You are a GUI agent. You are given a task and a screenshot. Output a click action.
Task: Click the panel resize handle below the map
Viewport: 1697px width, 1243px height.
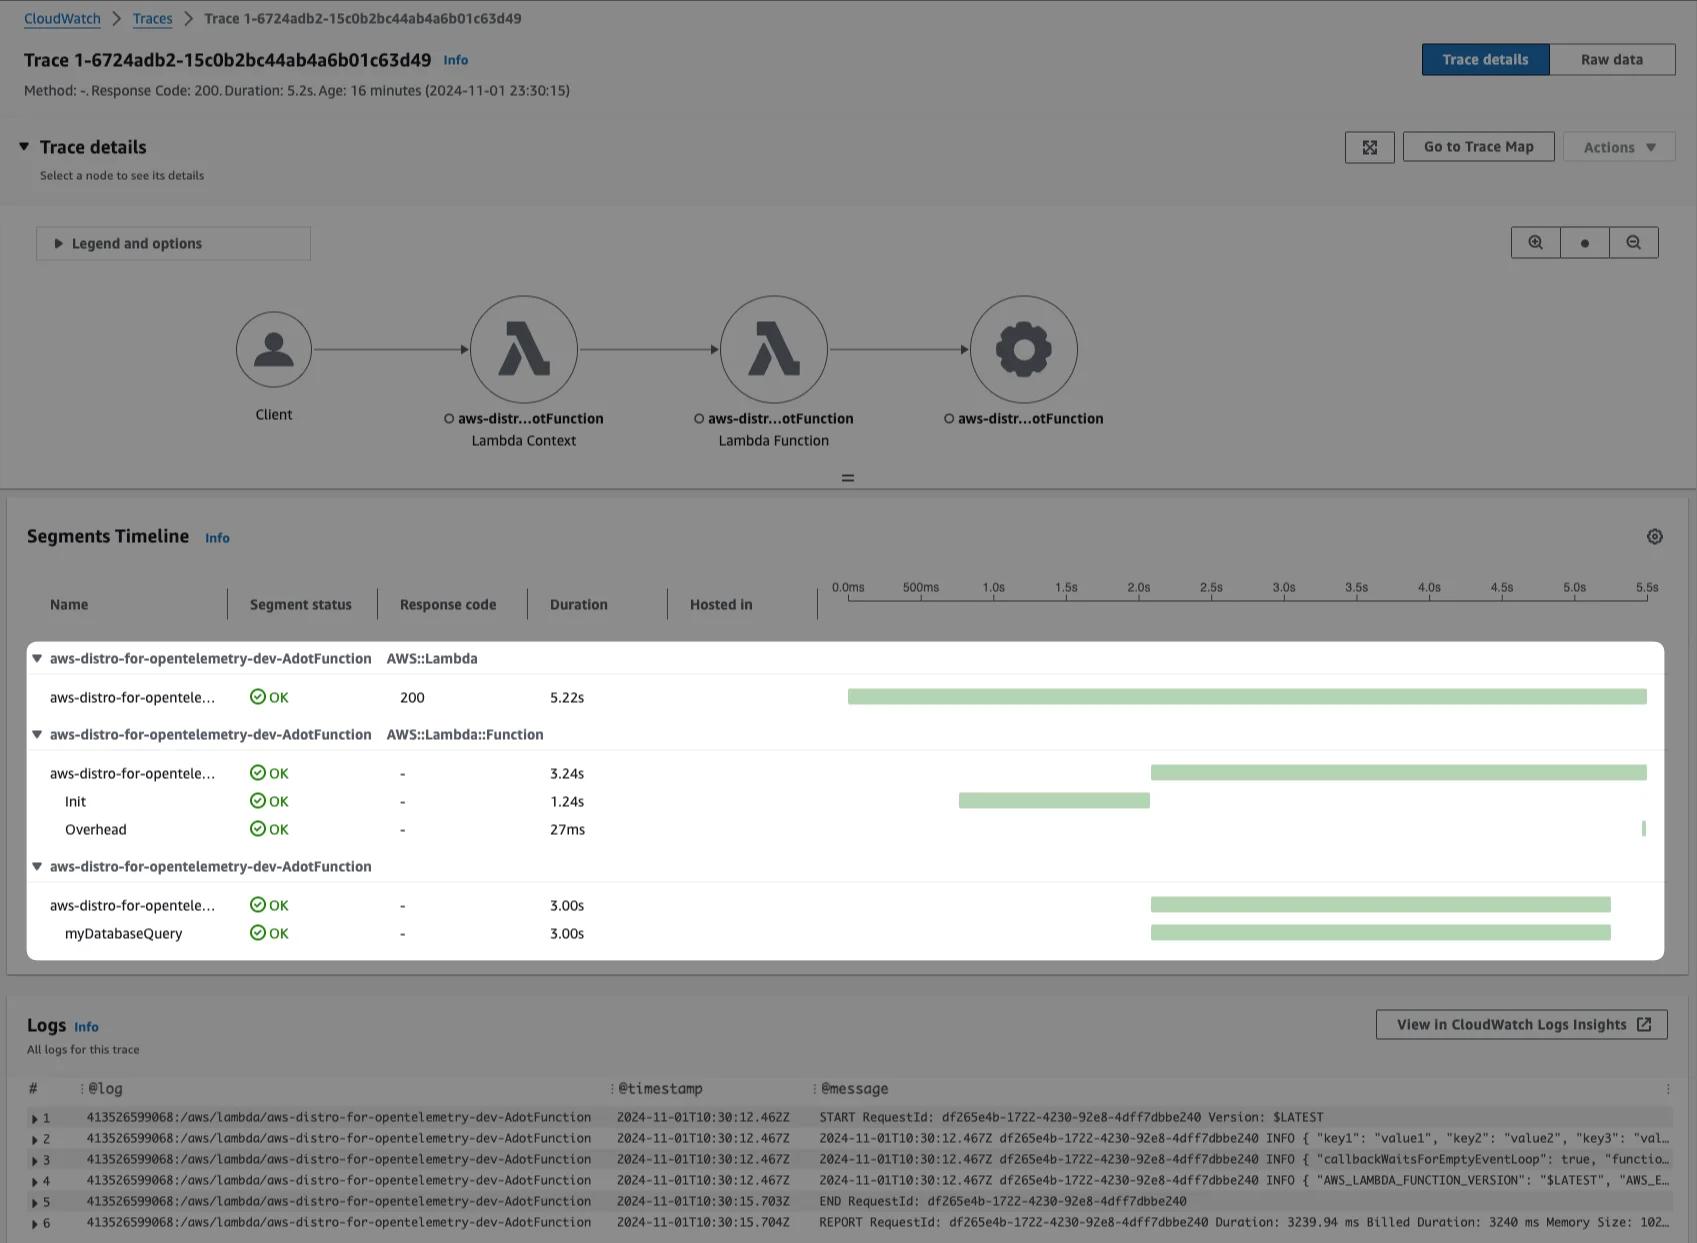(x=847, y=477)
